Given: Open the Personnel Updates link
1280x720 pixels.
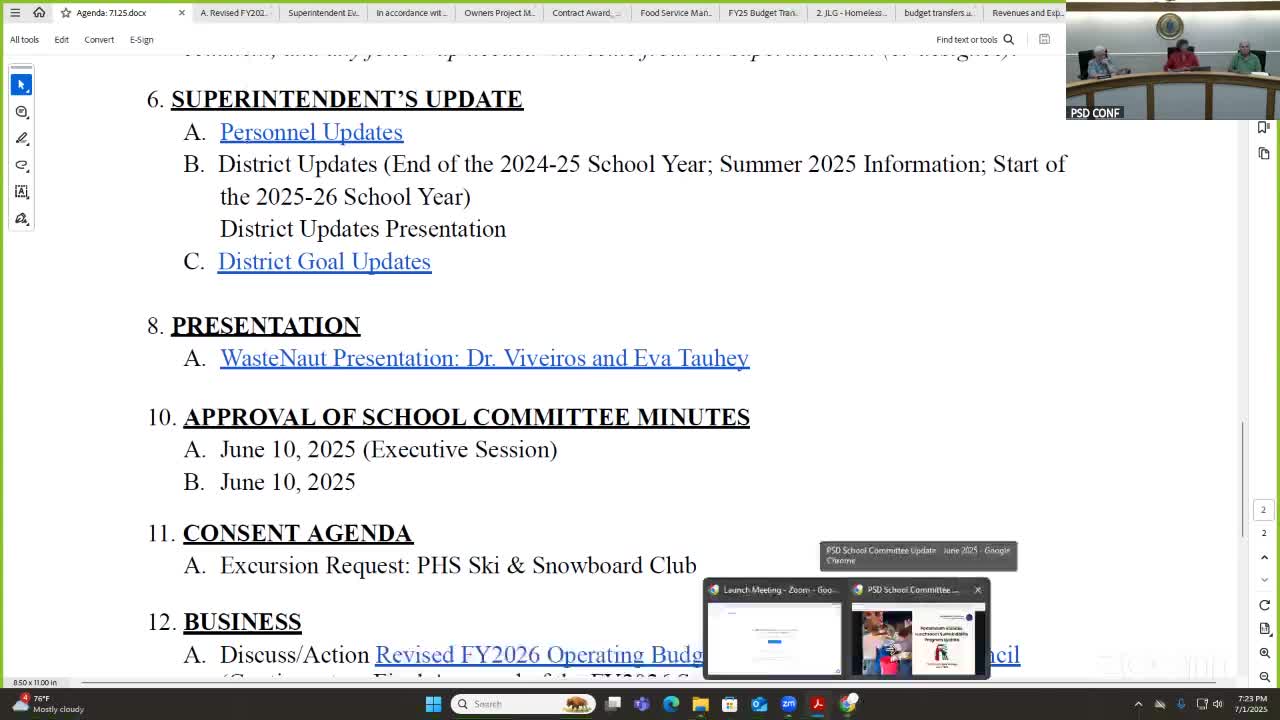Looking at the screenshot, I should point(311,132).
